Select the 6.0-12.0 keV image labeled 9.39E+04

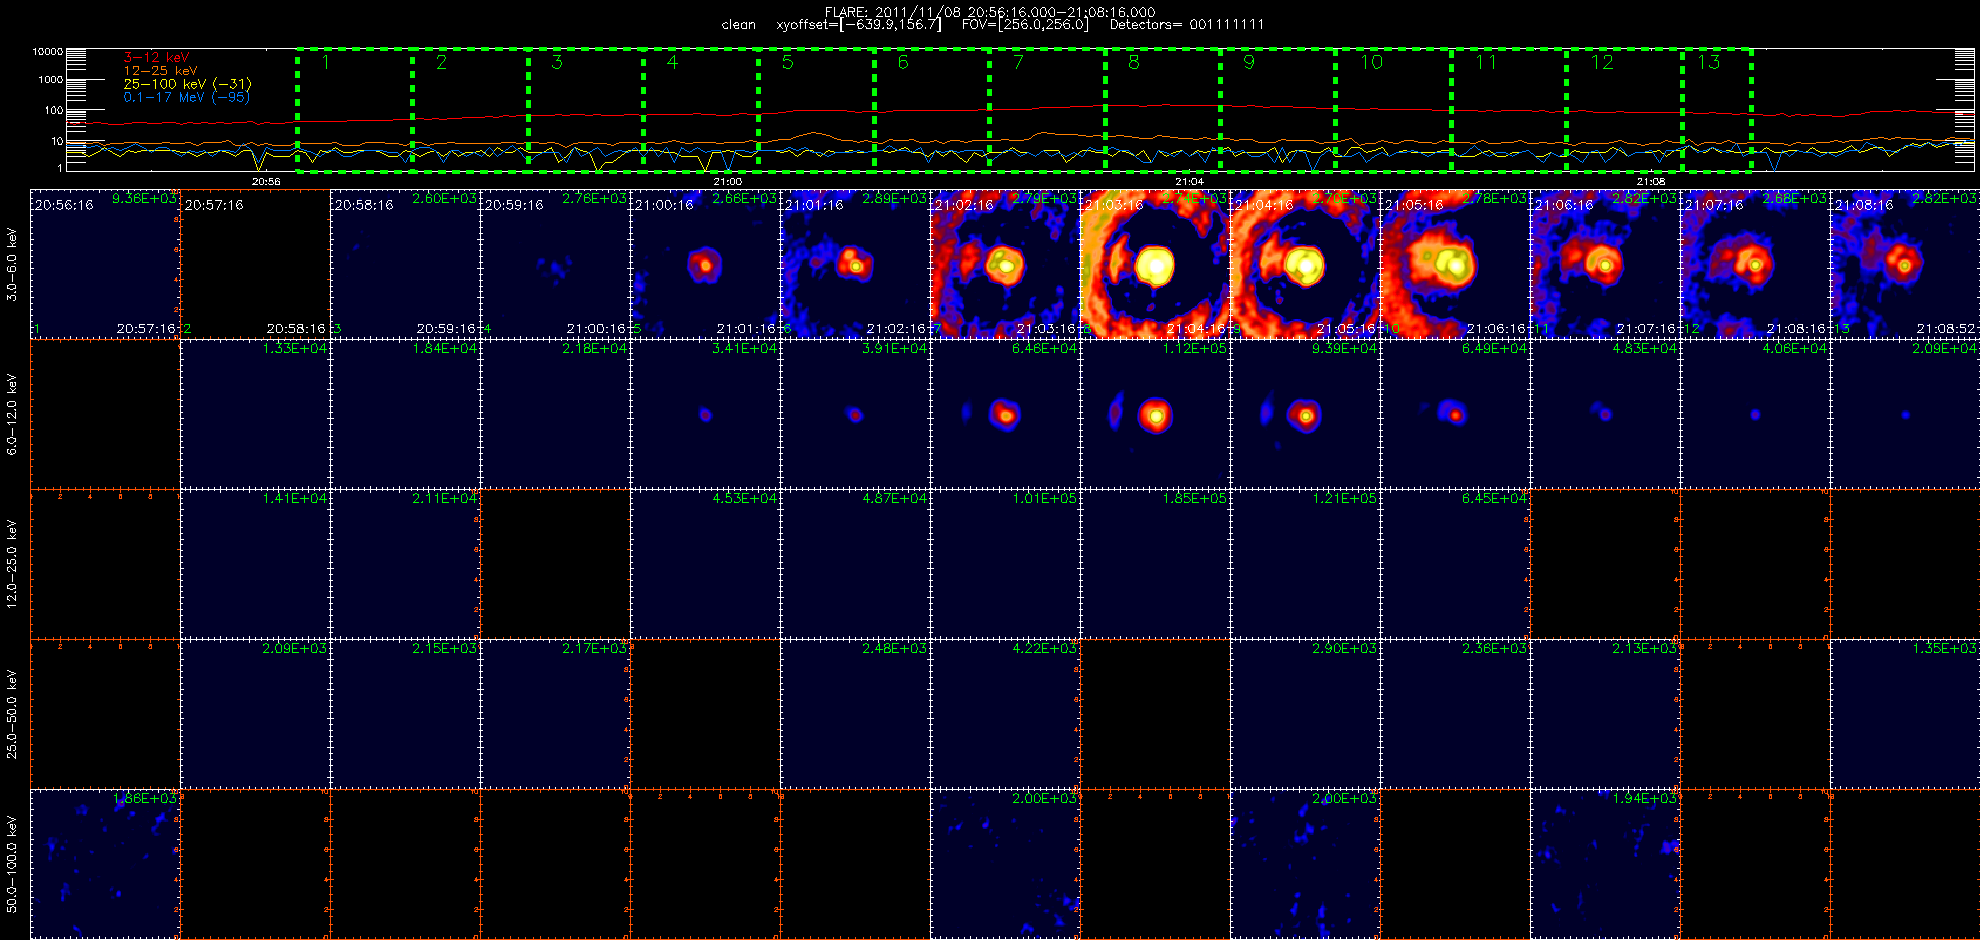pyautogui.click(x=1305, y=414)
